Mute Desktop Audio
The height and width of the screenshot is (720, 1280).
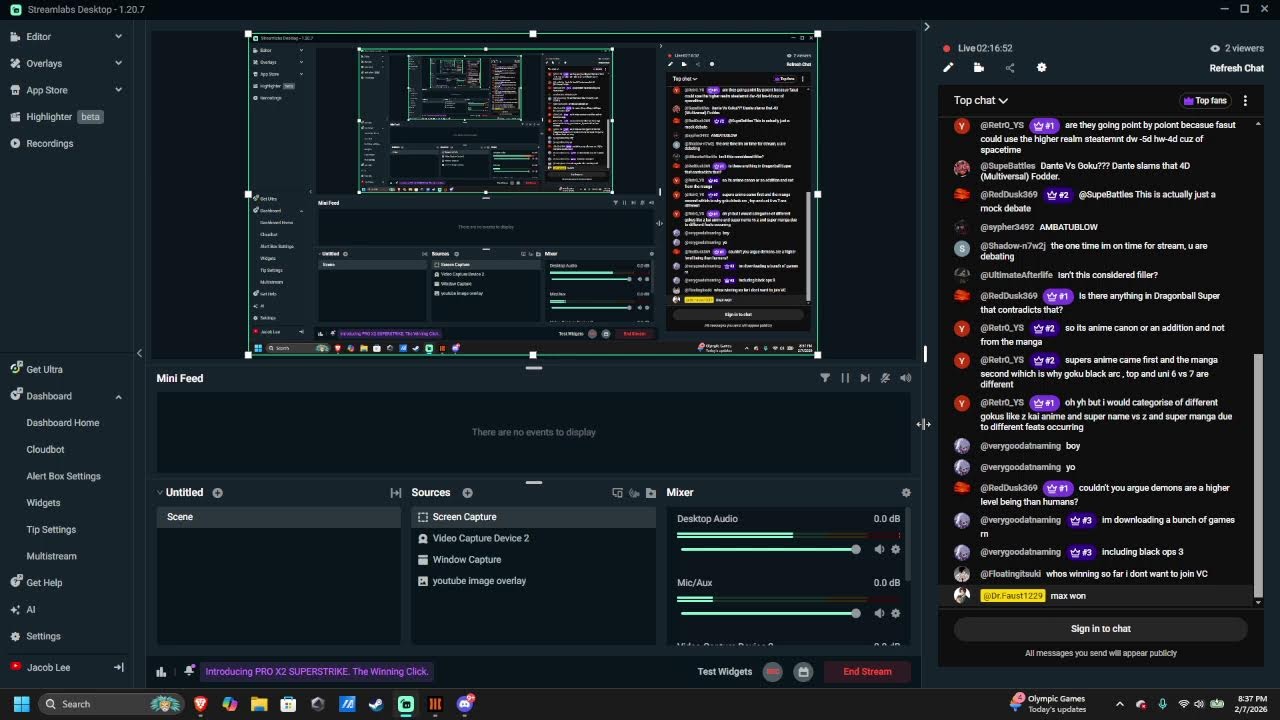tap(879, 549)
